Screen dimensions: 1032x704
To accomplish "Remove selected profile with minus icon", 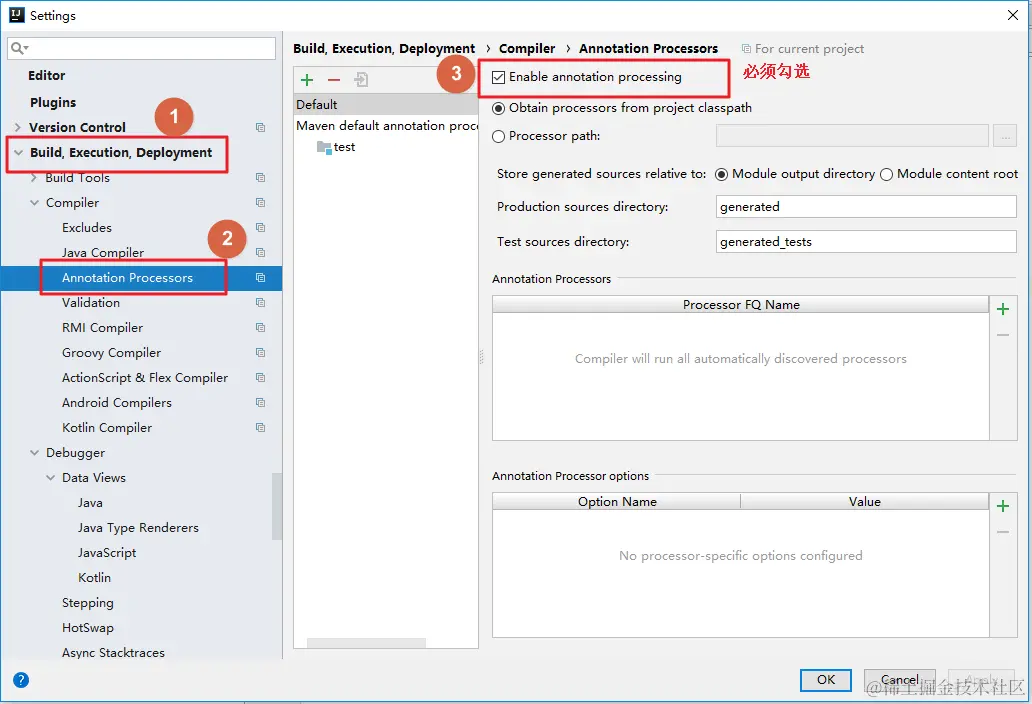I will [334, 80].
